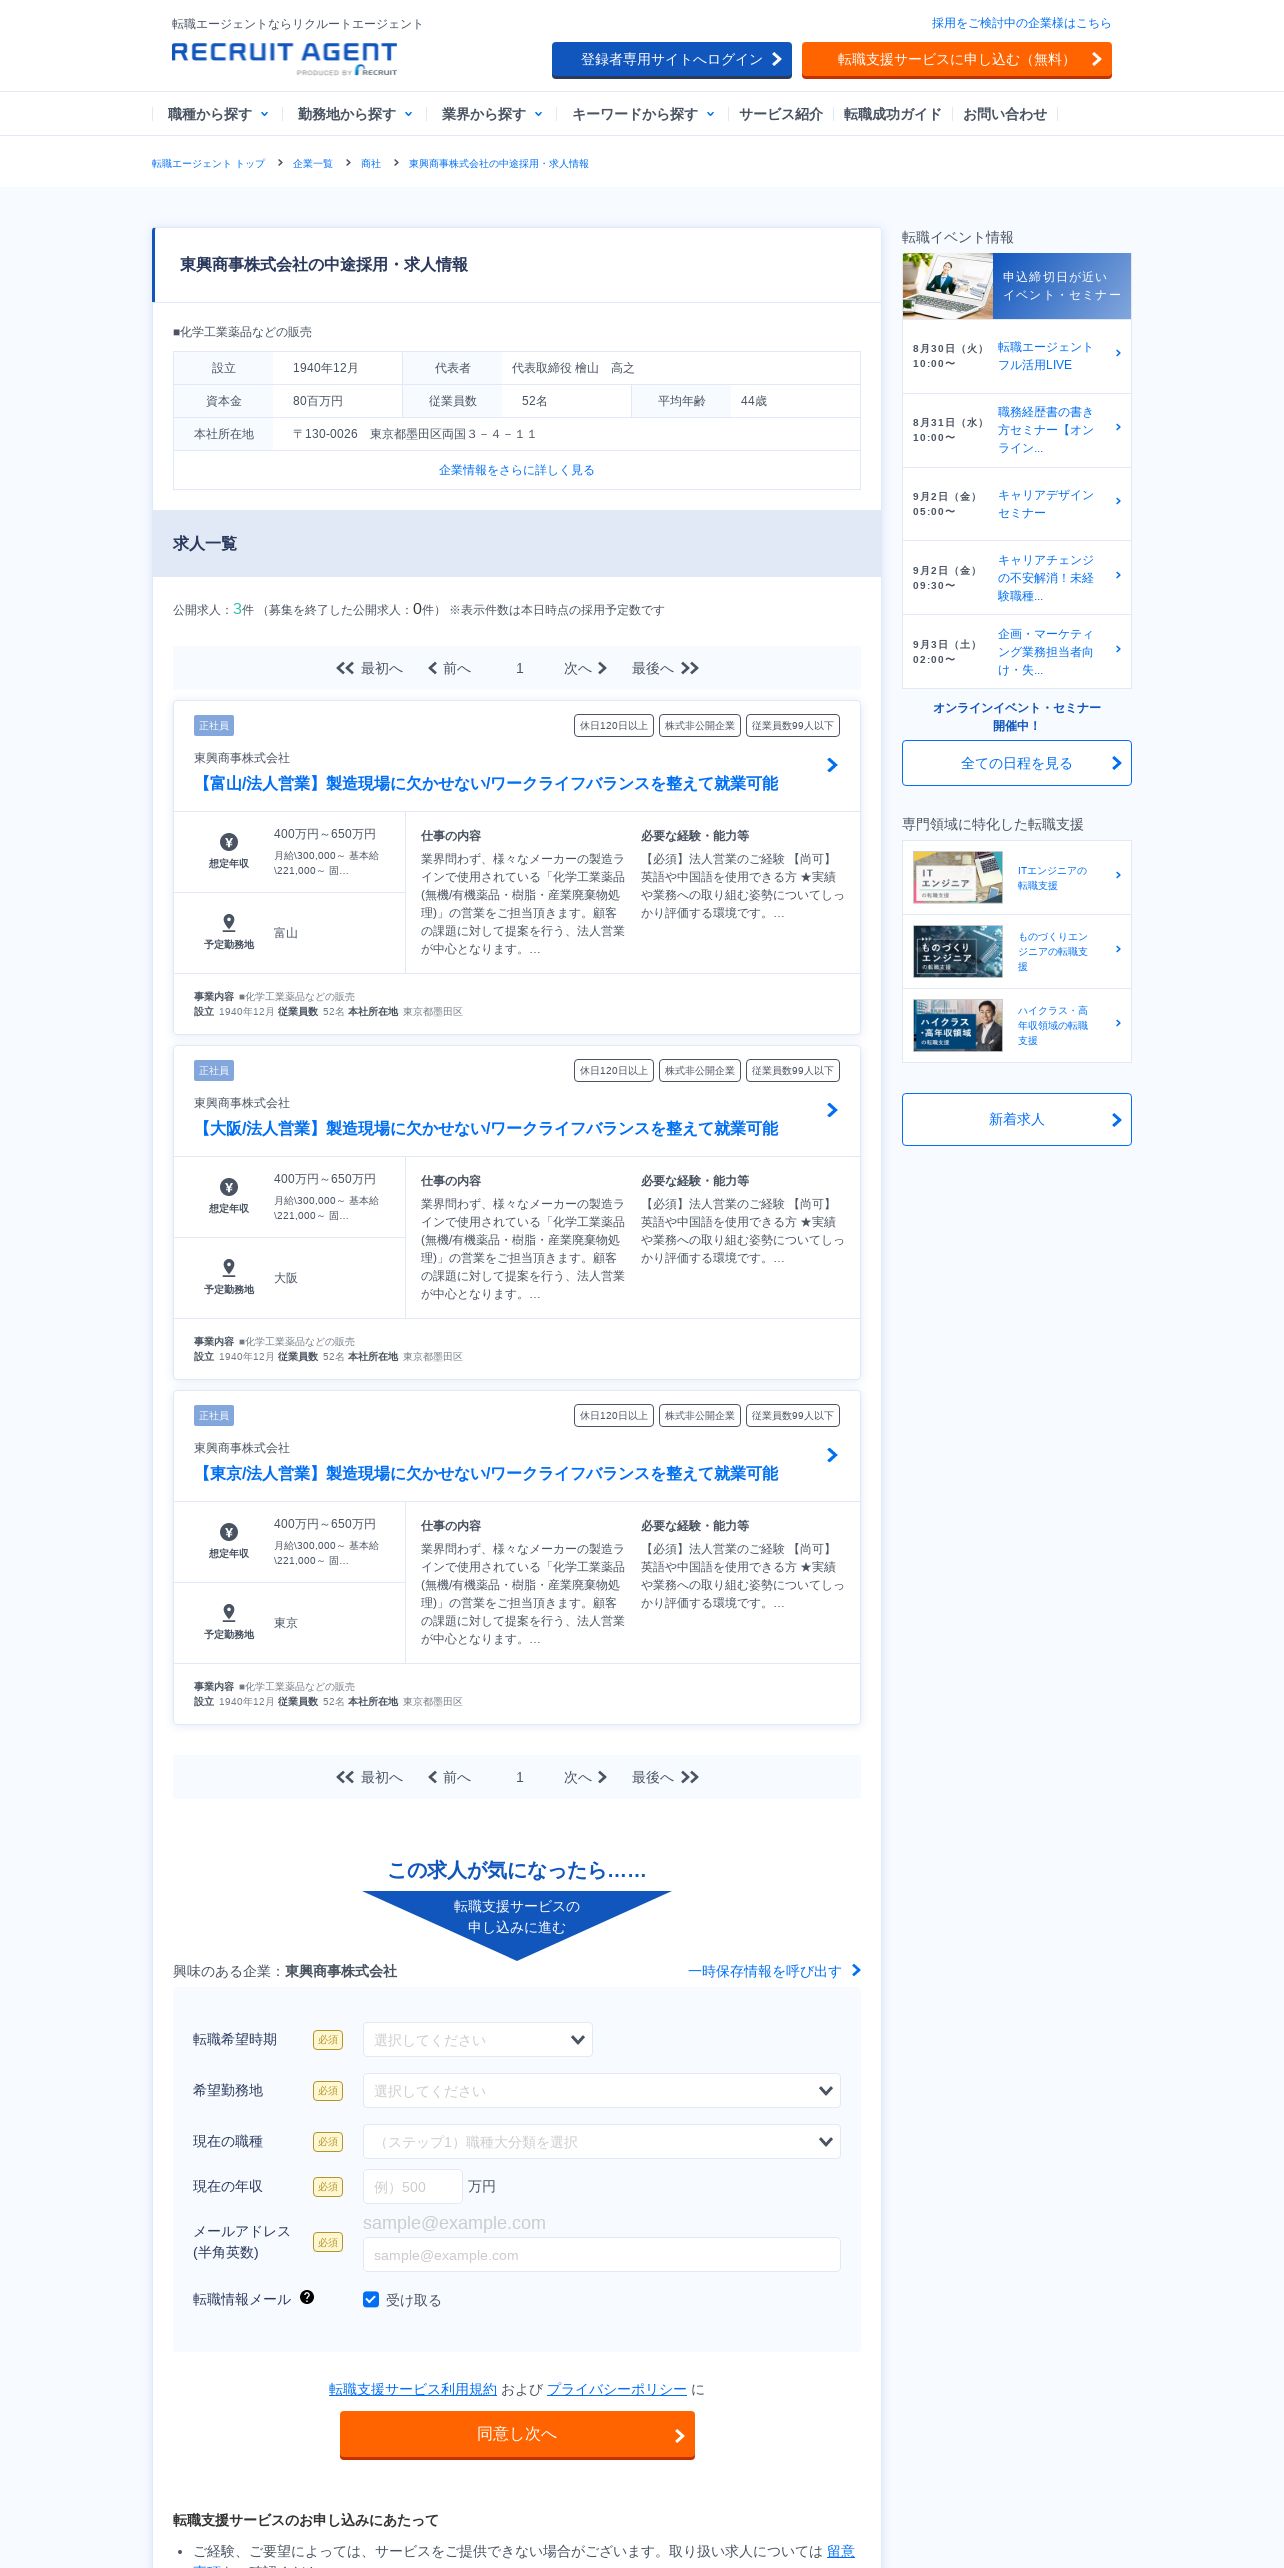Image resolution: width=1284 pixels, height=2568 pixels.
Task: Open the 登録者専用サイトへログイン button
Action: click(x=672, y=60)
